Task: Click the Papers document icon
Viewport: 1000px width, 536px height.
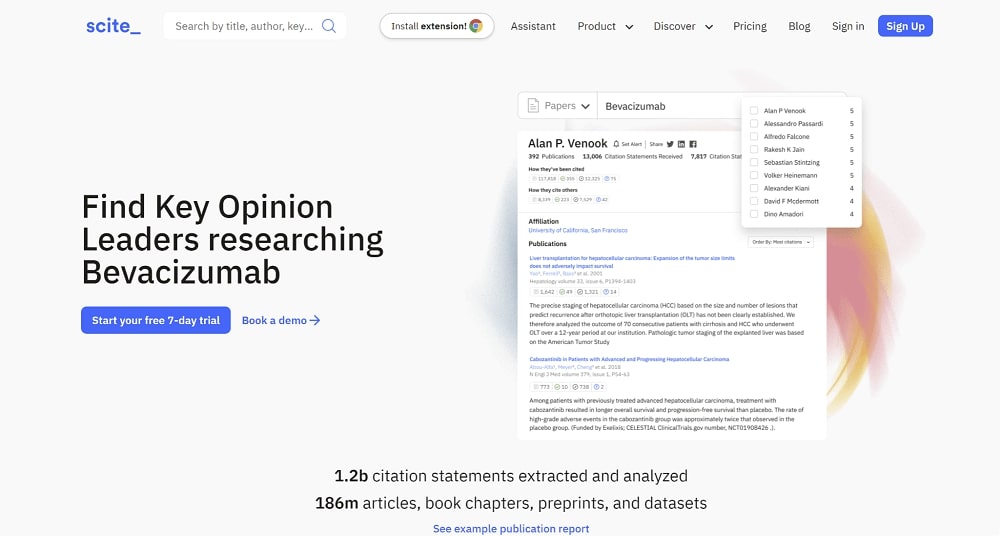Action: click(533, 106)
